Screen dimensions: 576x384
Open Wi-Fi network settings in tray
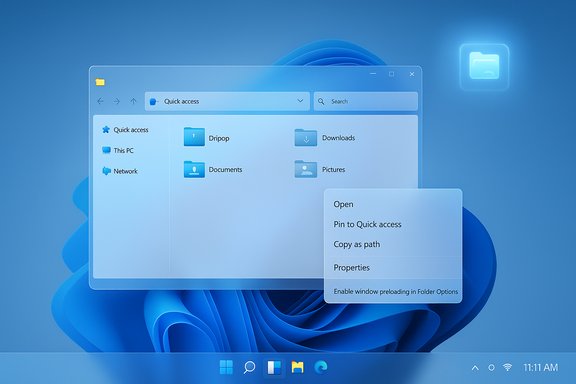coord(507,367)
